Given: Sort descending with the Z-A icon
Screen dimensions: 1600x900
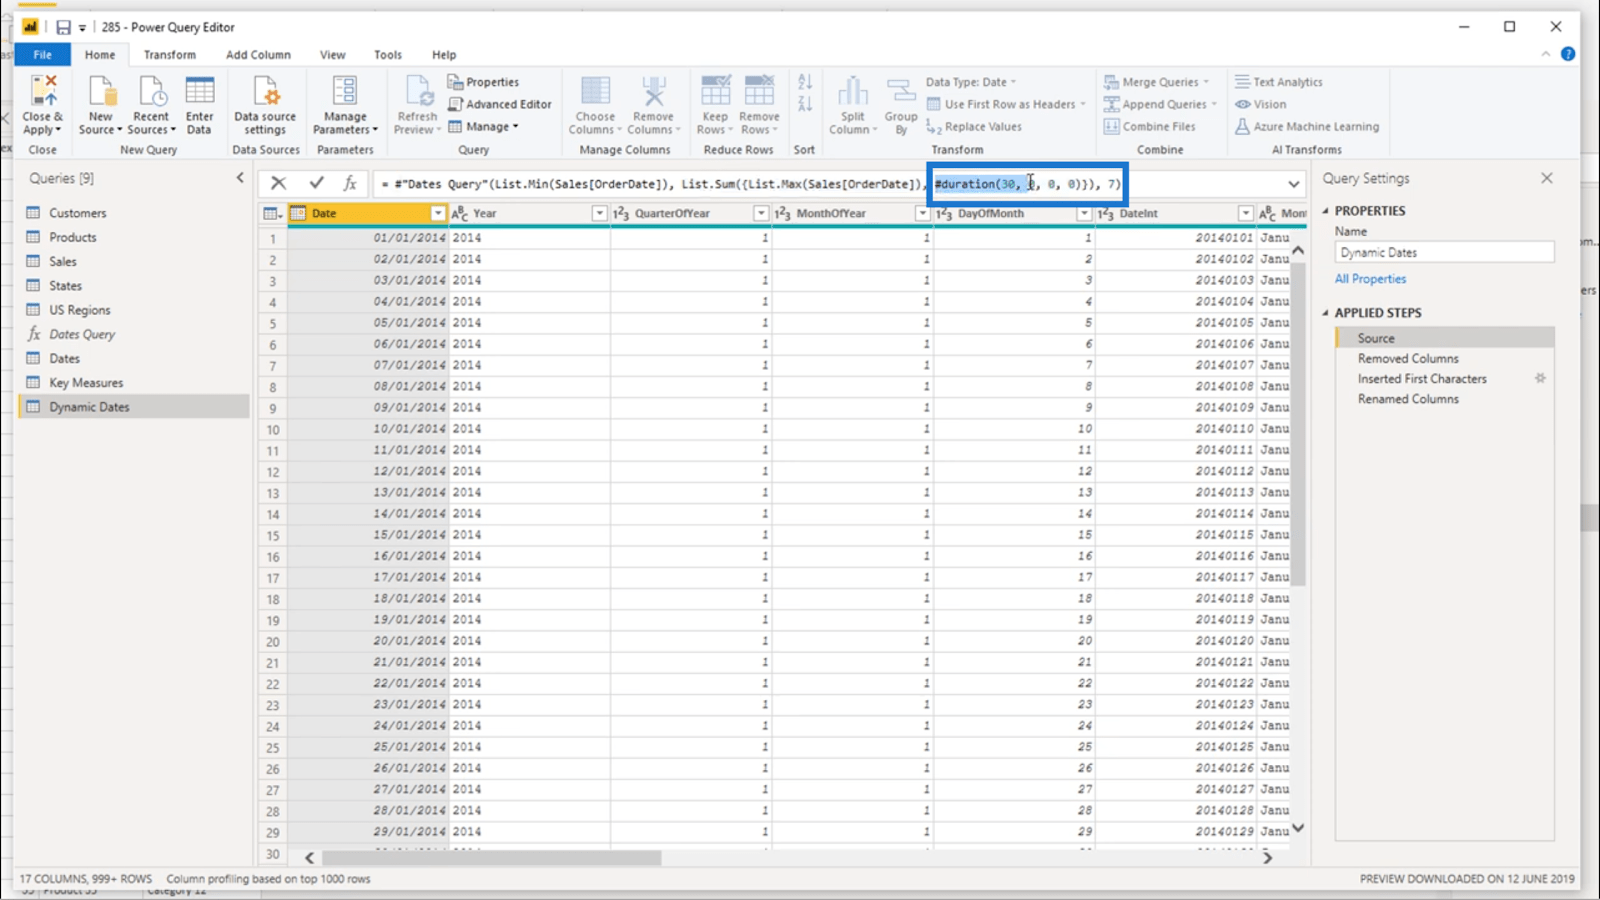Looking at the screenshot, I should pos(805,104).
